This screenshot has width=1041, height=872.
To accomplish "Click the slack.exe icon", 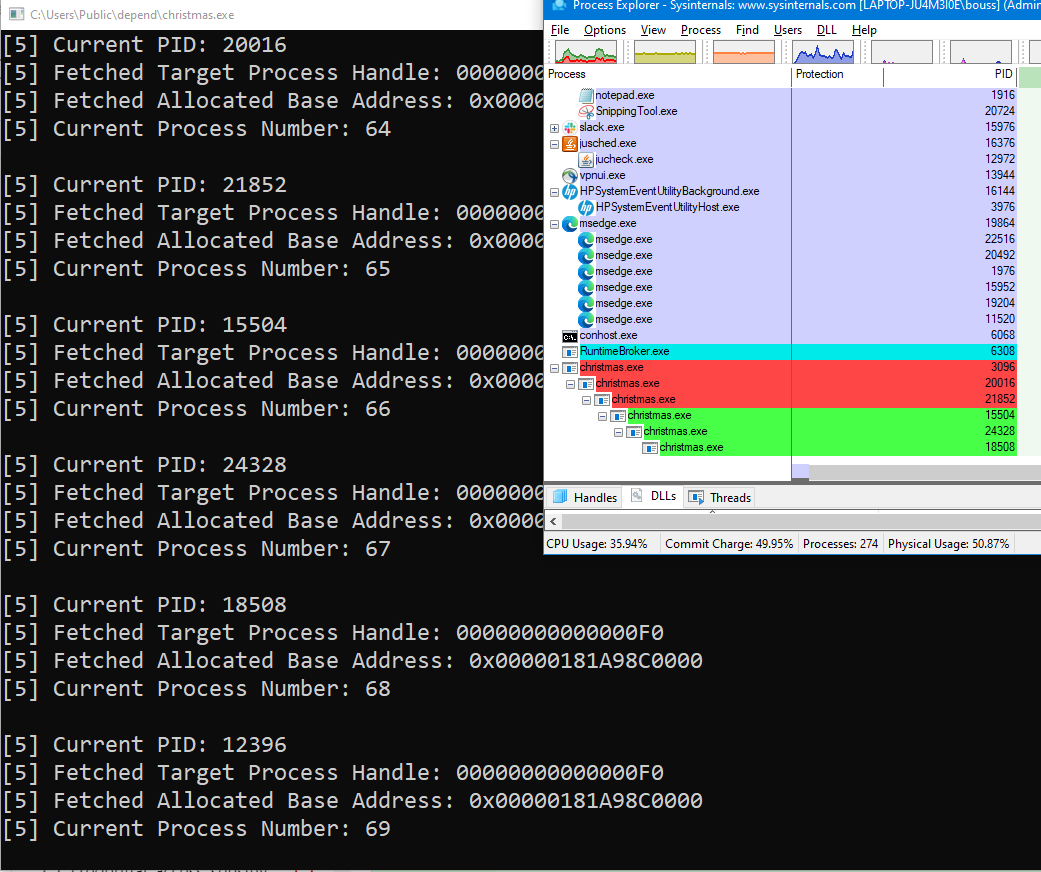I will point(570,127).
